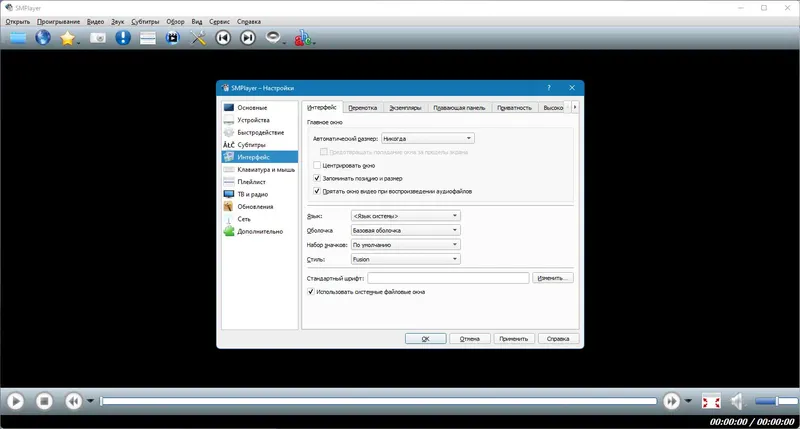800x429 pixels.
Task: Switch to Приватность tab
Action: pos(514,108)
